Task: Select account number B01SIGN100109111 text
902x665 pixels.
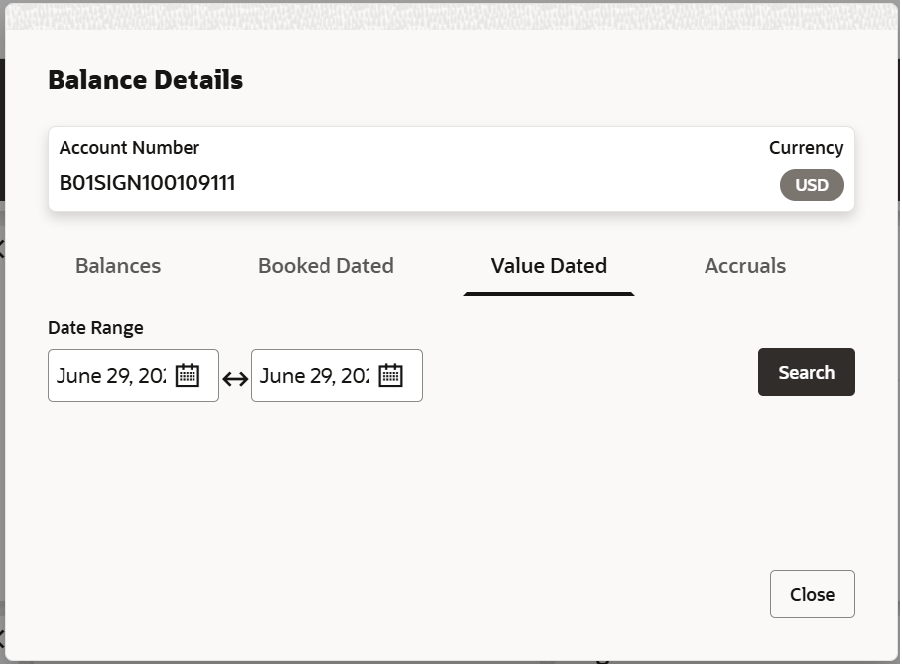Action: 147,183
